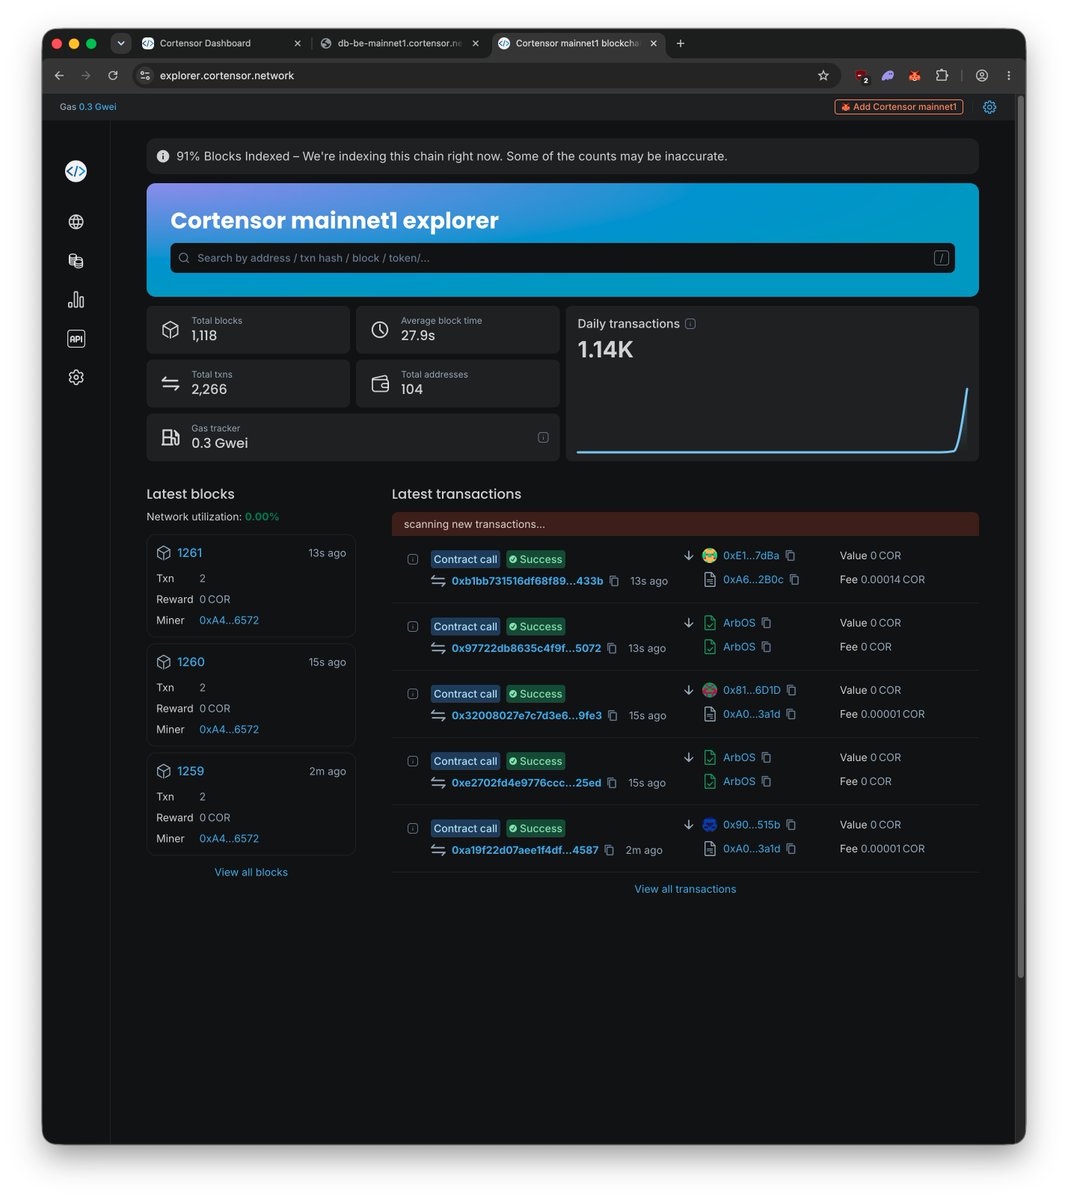Click the Total addresses 104 card
This screenshot has width=1068, height=1200.
point(458,383)
